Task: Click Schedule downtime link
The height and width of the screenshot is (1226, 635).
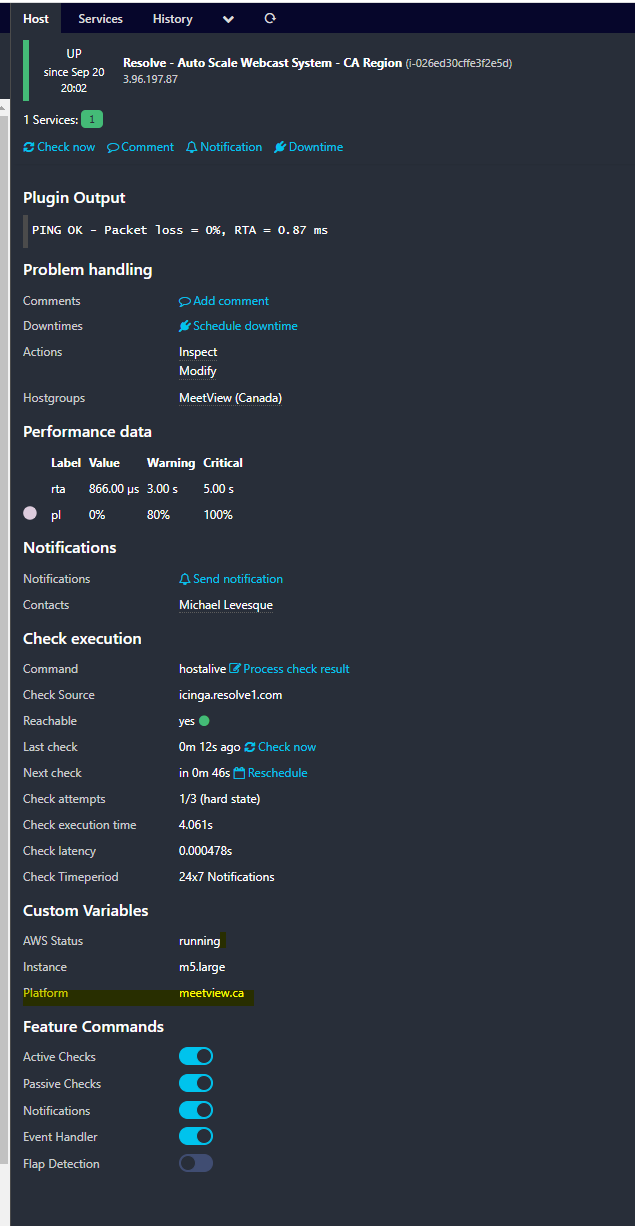Action: [x=238, y=326]
